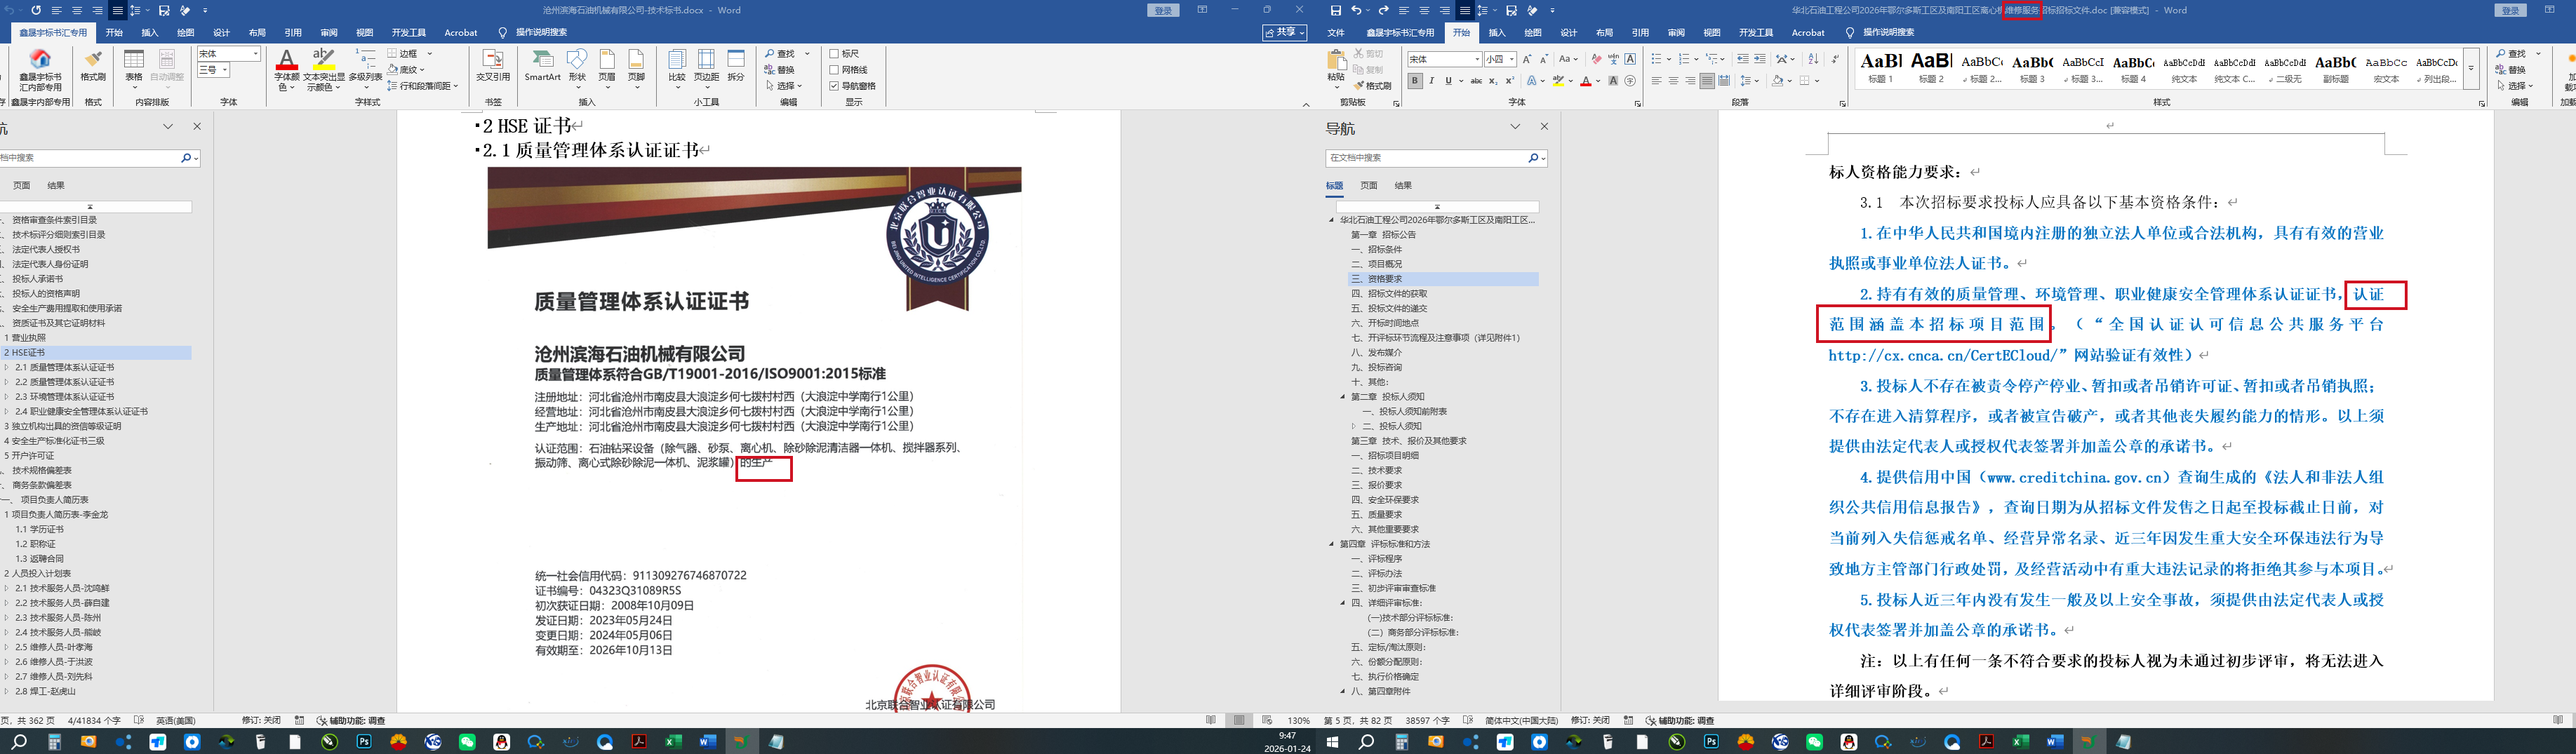This screenshot has width=2576, height=754.
Task: Apply Italic formatting in right Word window
Action: coord(1431,81)
